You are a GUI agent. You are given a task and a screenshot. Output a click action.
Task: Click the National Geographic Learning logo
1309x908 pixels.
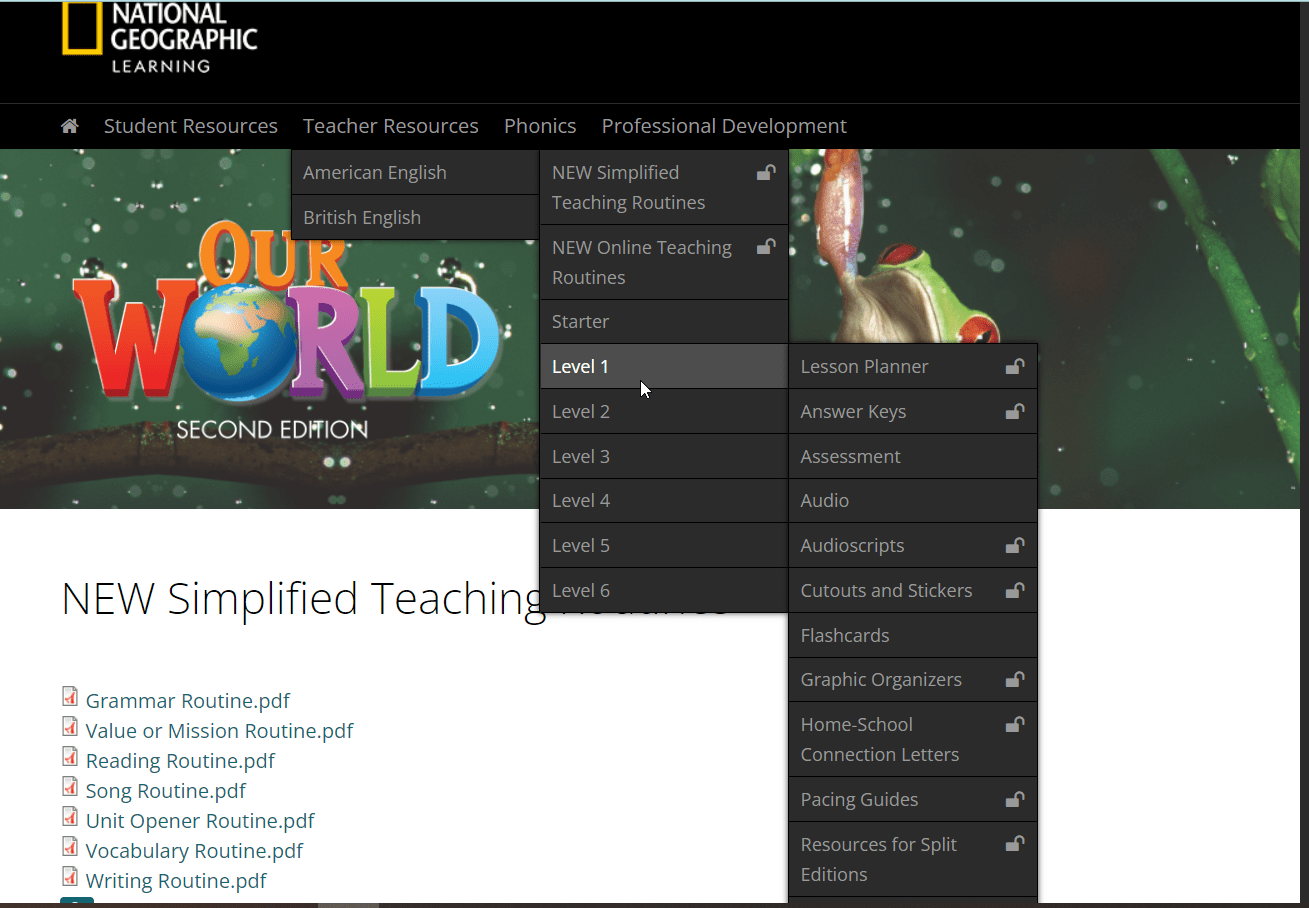tap(160, 36)
